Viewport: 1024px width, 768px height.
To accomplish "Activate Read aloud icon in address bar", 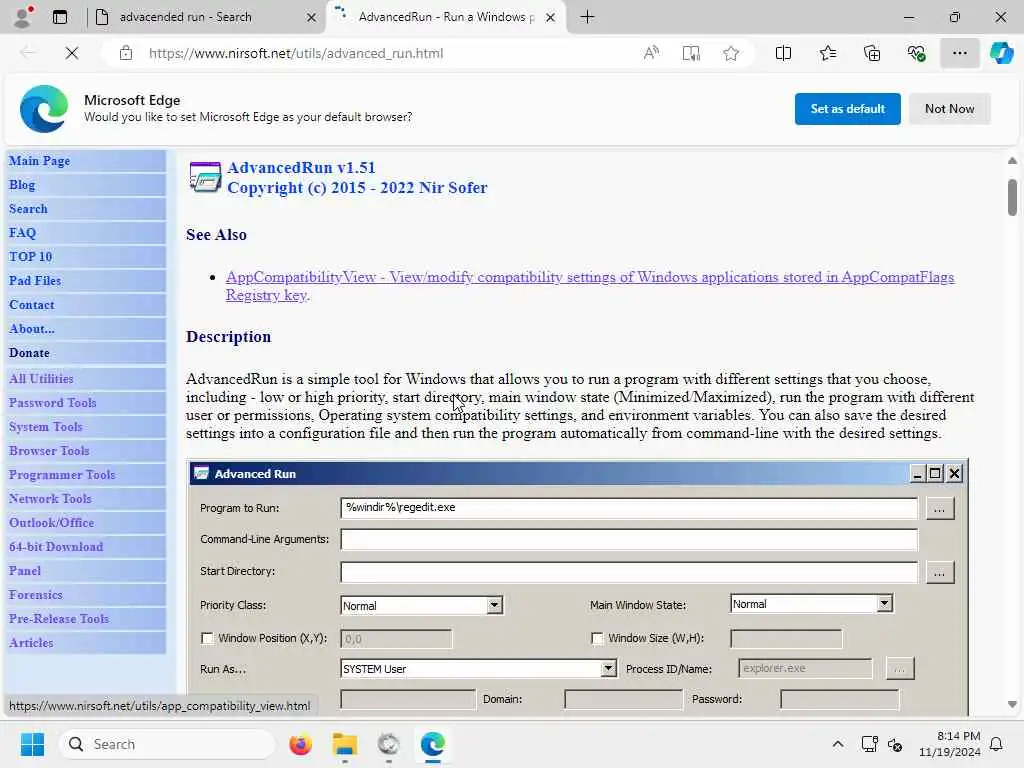I will click(651, 53).
